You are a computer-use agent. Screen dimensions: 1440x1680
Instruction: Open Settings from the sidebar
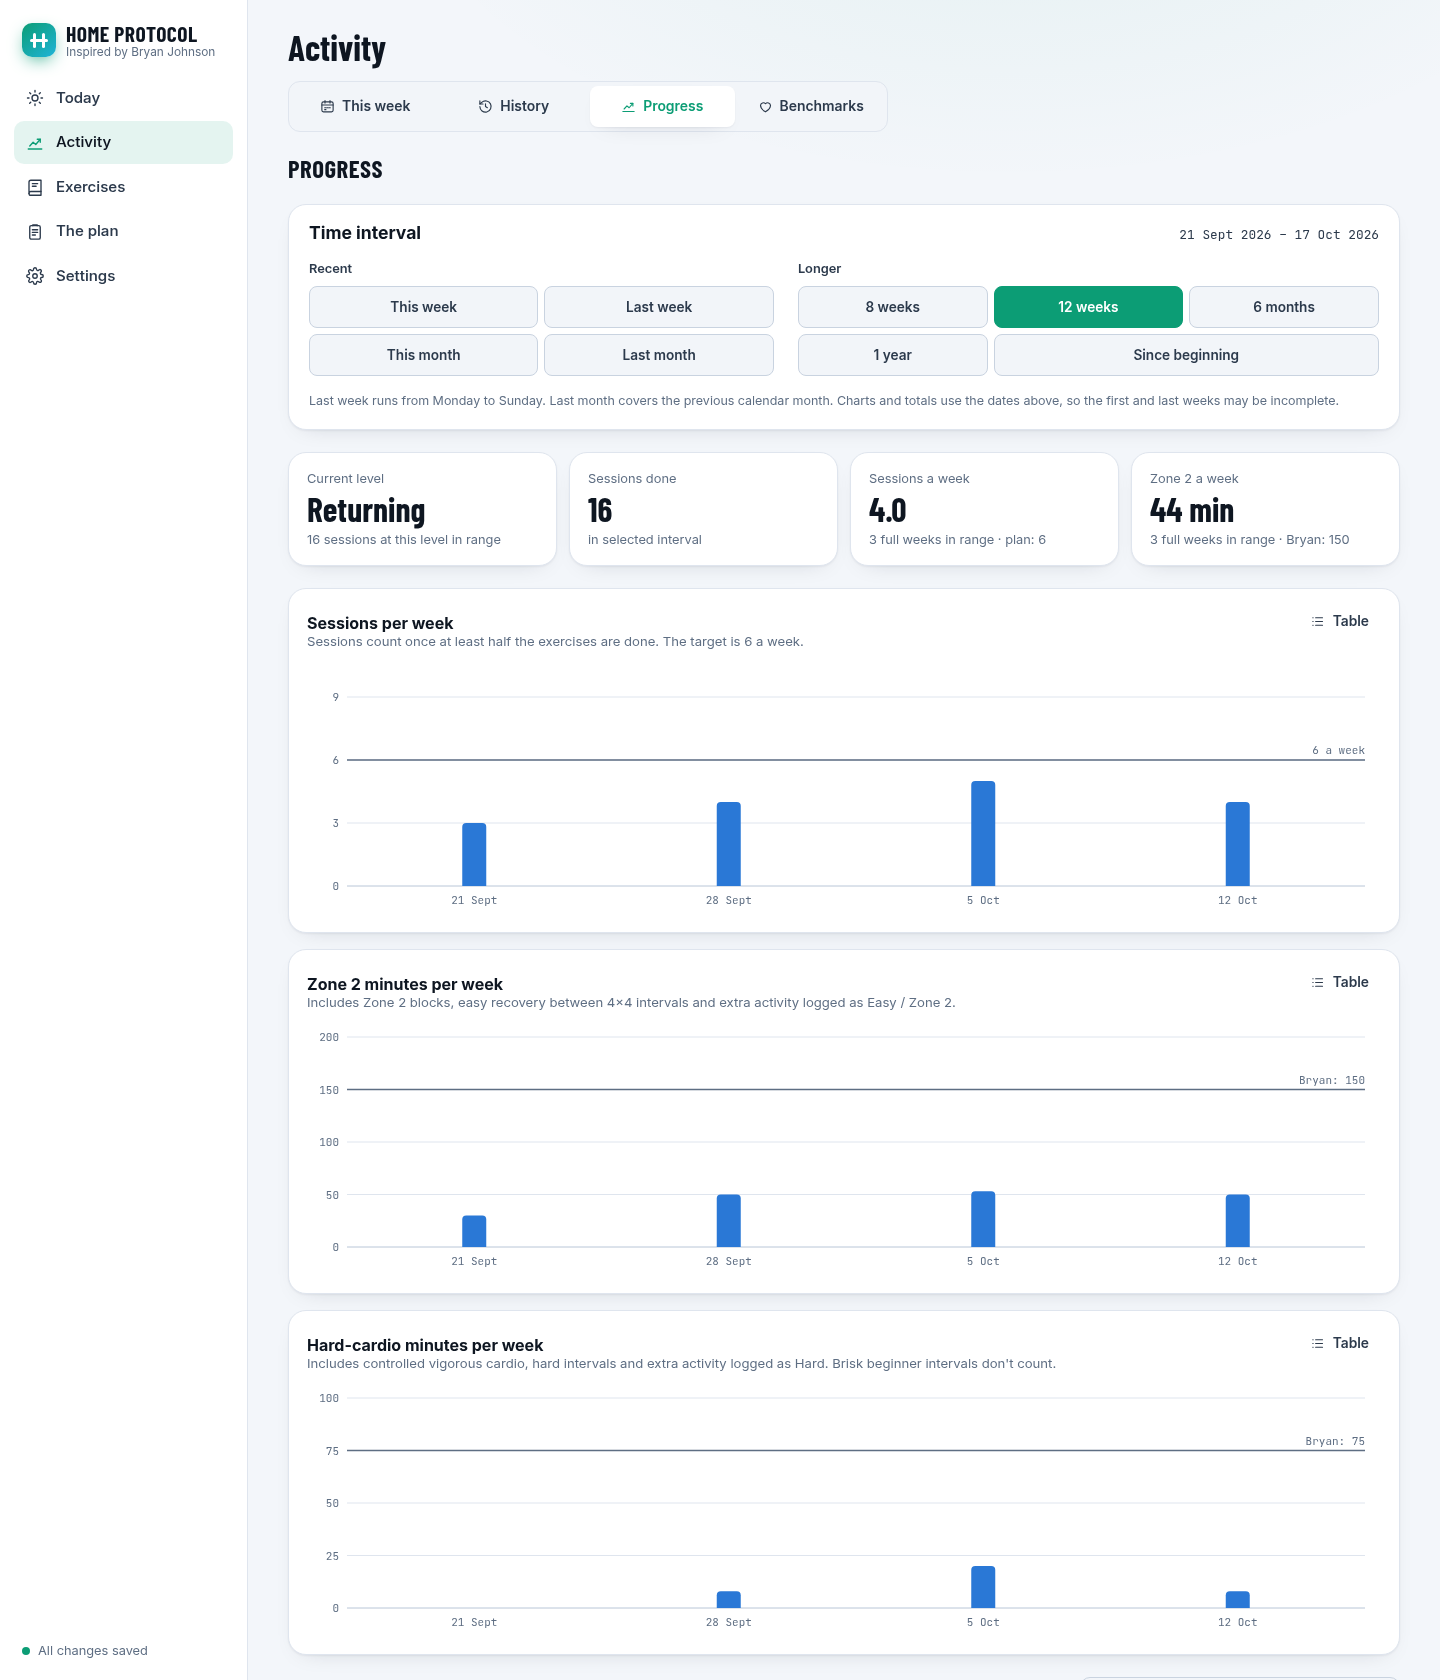coord(123,276)
